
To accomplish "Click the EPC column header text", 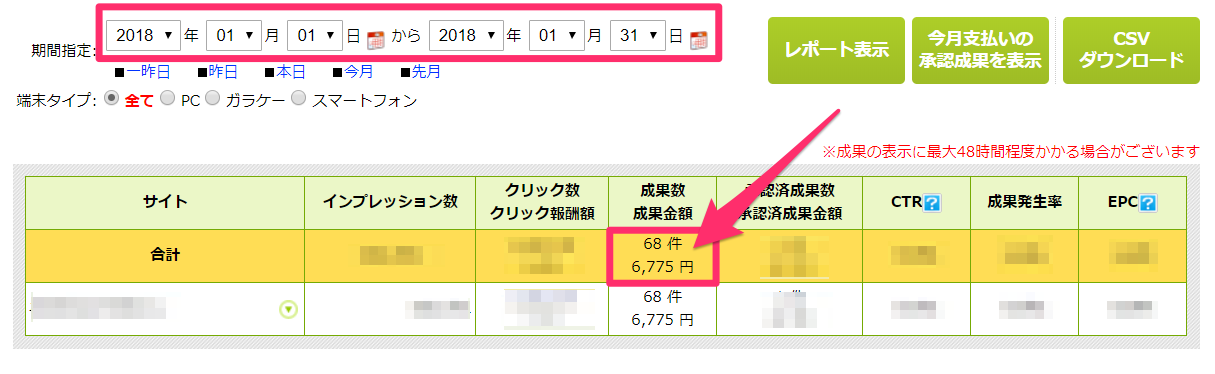I will (x=1123, y=203).
